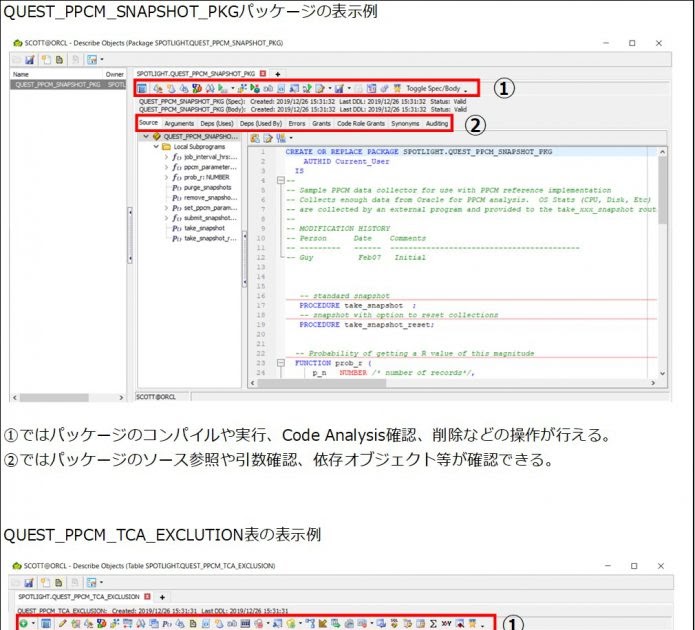The width and height of the screenshot is (695, 630).
Task: Click SCOTT@ORCL in Package window status bar
Action: point(156,397)
